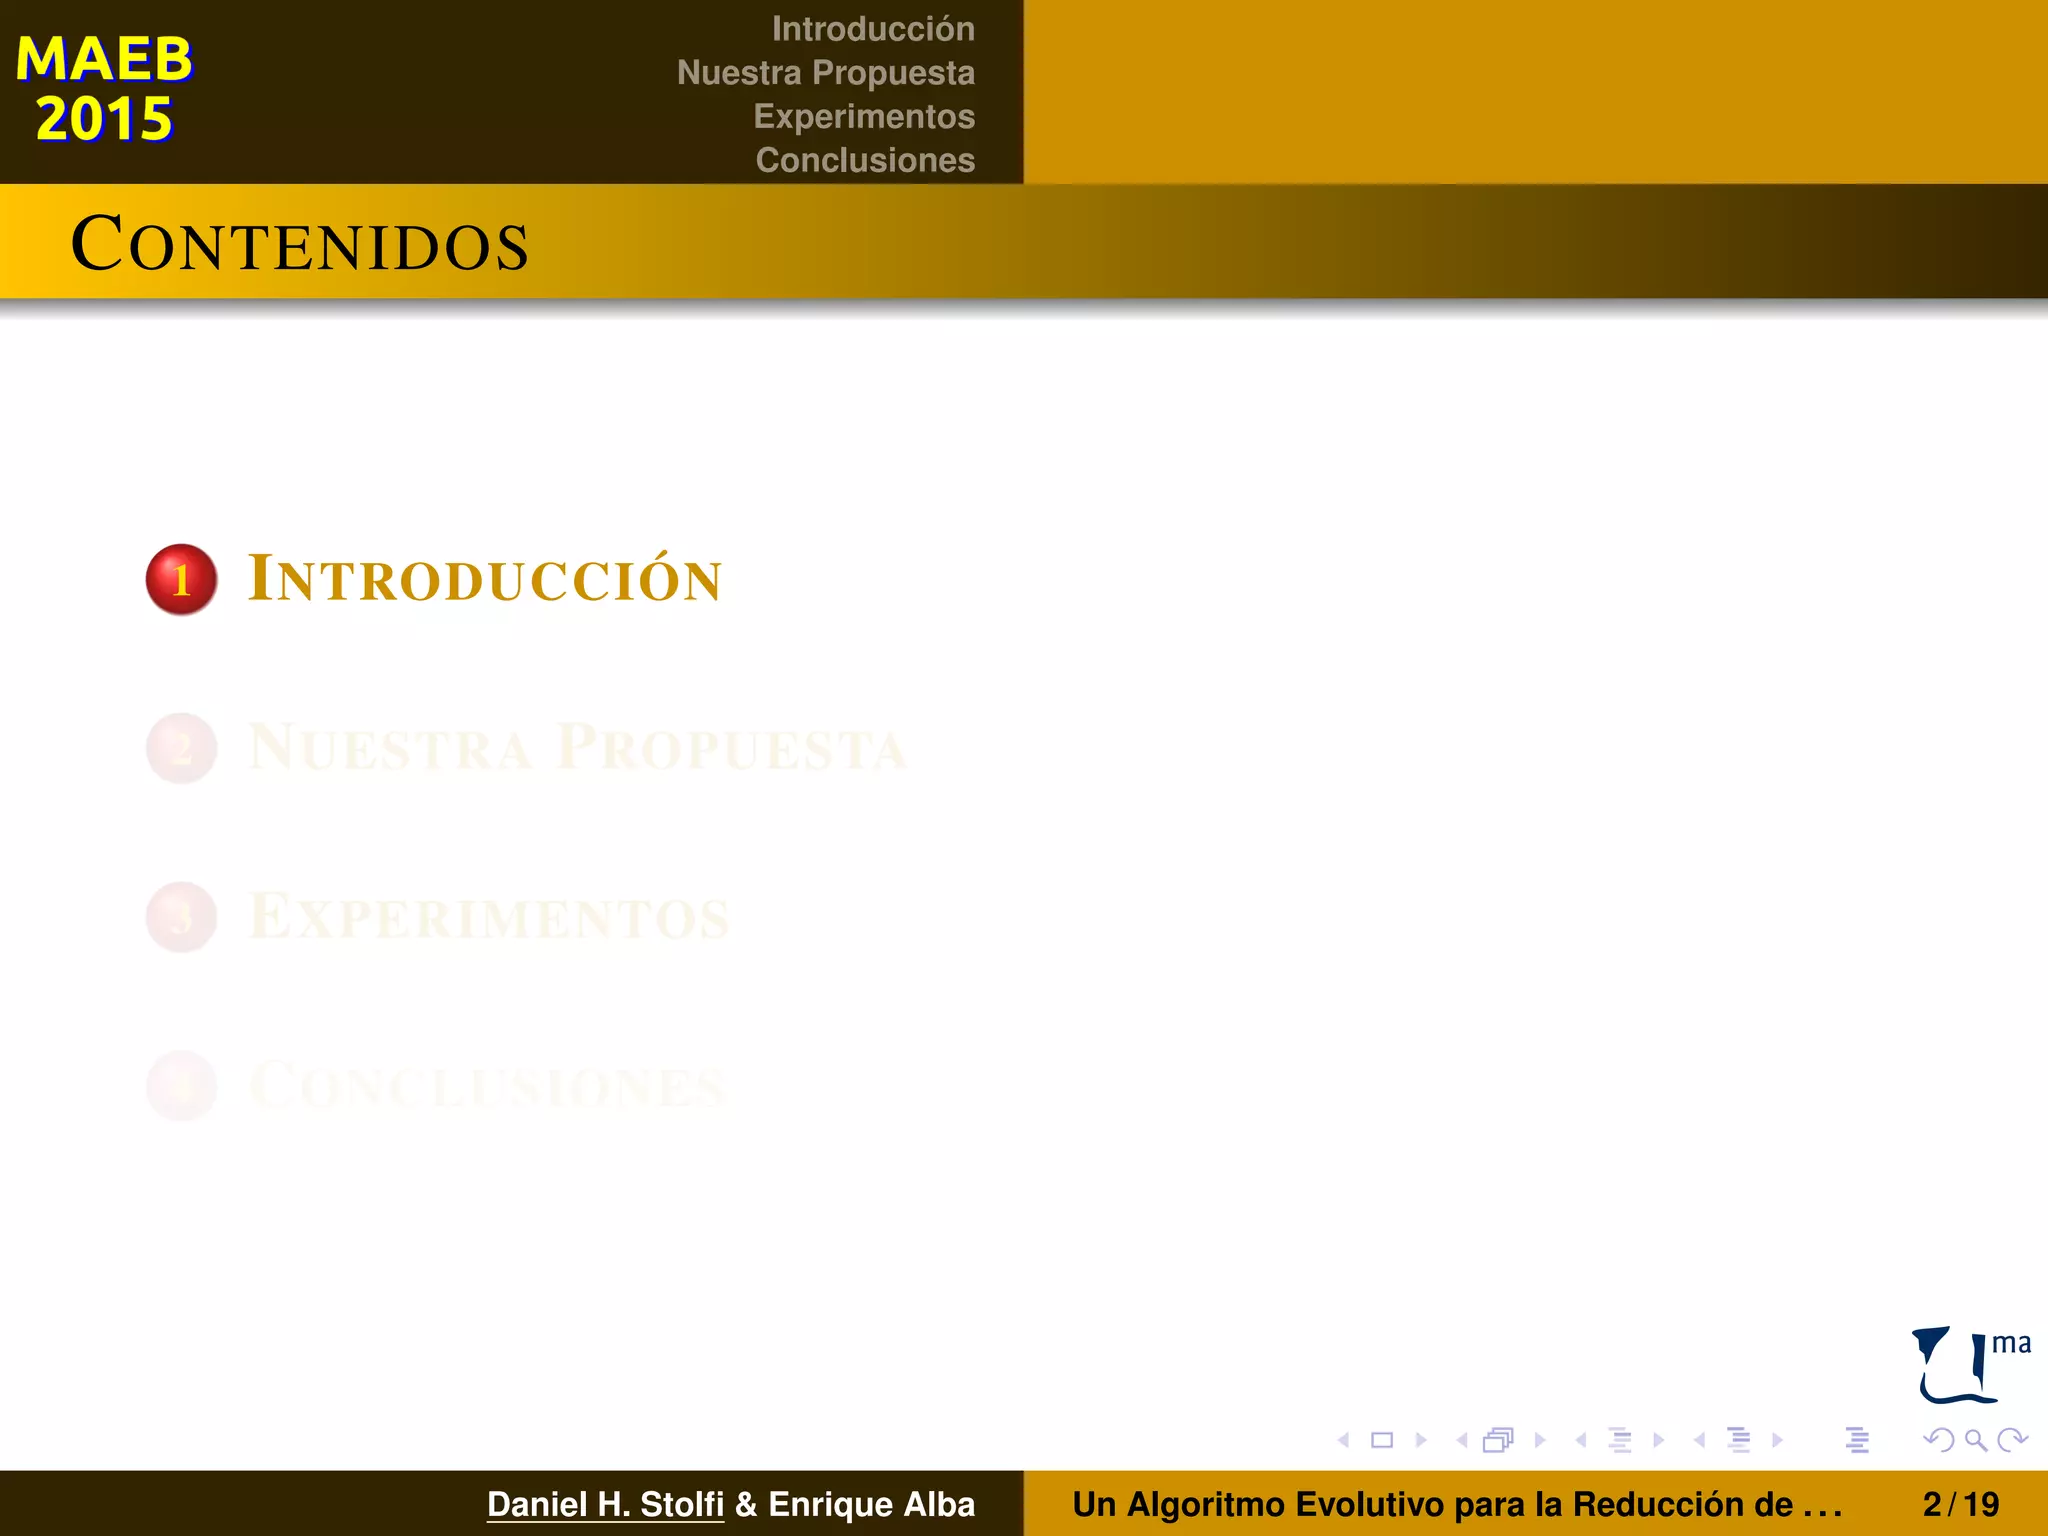
Task: Follow the Introducción contents entry
Action: (485, 578)
